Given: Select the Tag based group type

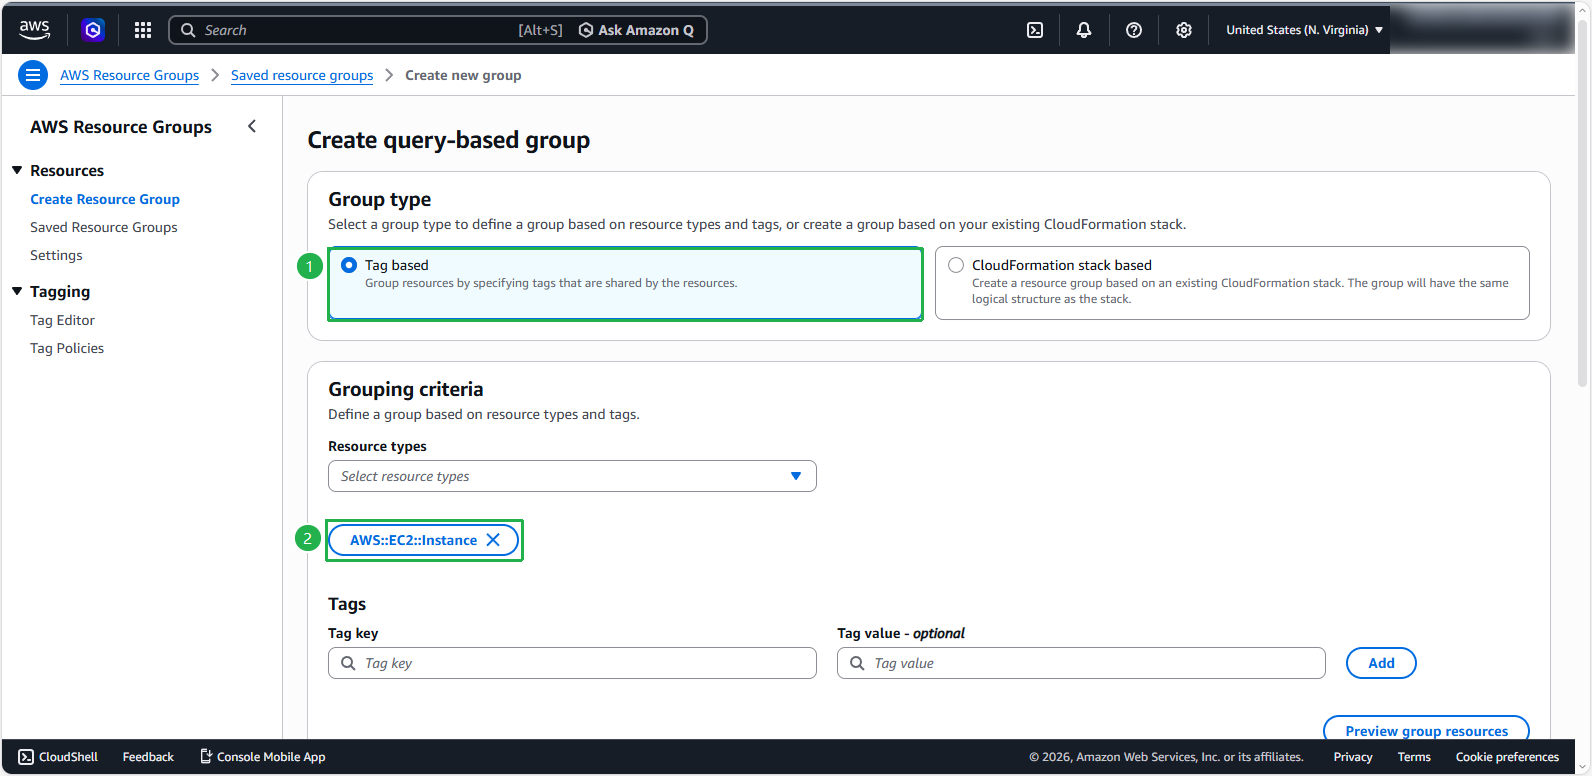Looking at the screenshot, I should (x=625, y=283).
